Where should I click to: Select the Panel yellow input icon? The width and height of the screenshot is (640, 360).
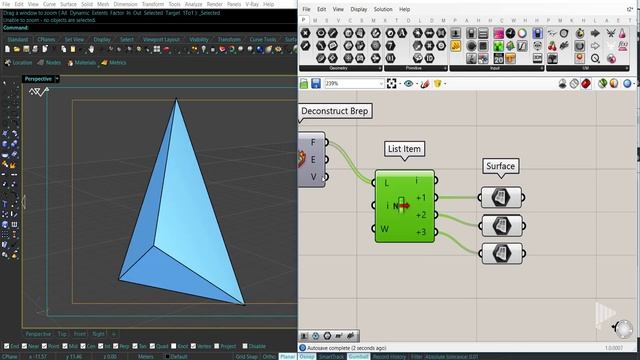pyautogui.click(x=456, y=46)
